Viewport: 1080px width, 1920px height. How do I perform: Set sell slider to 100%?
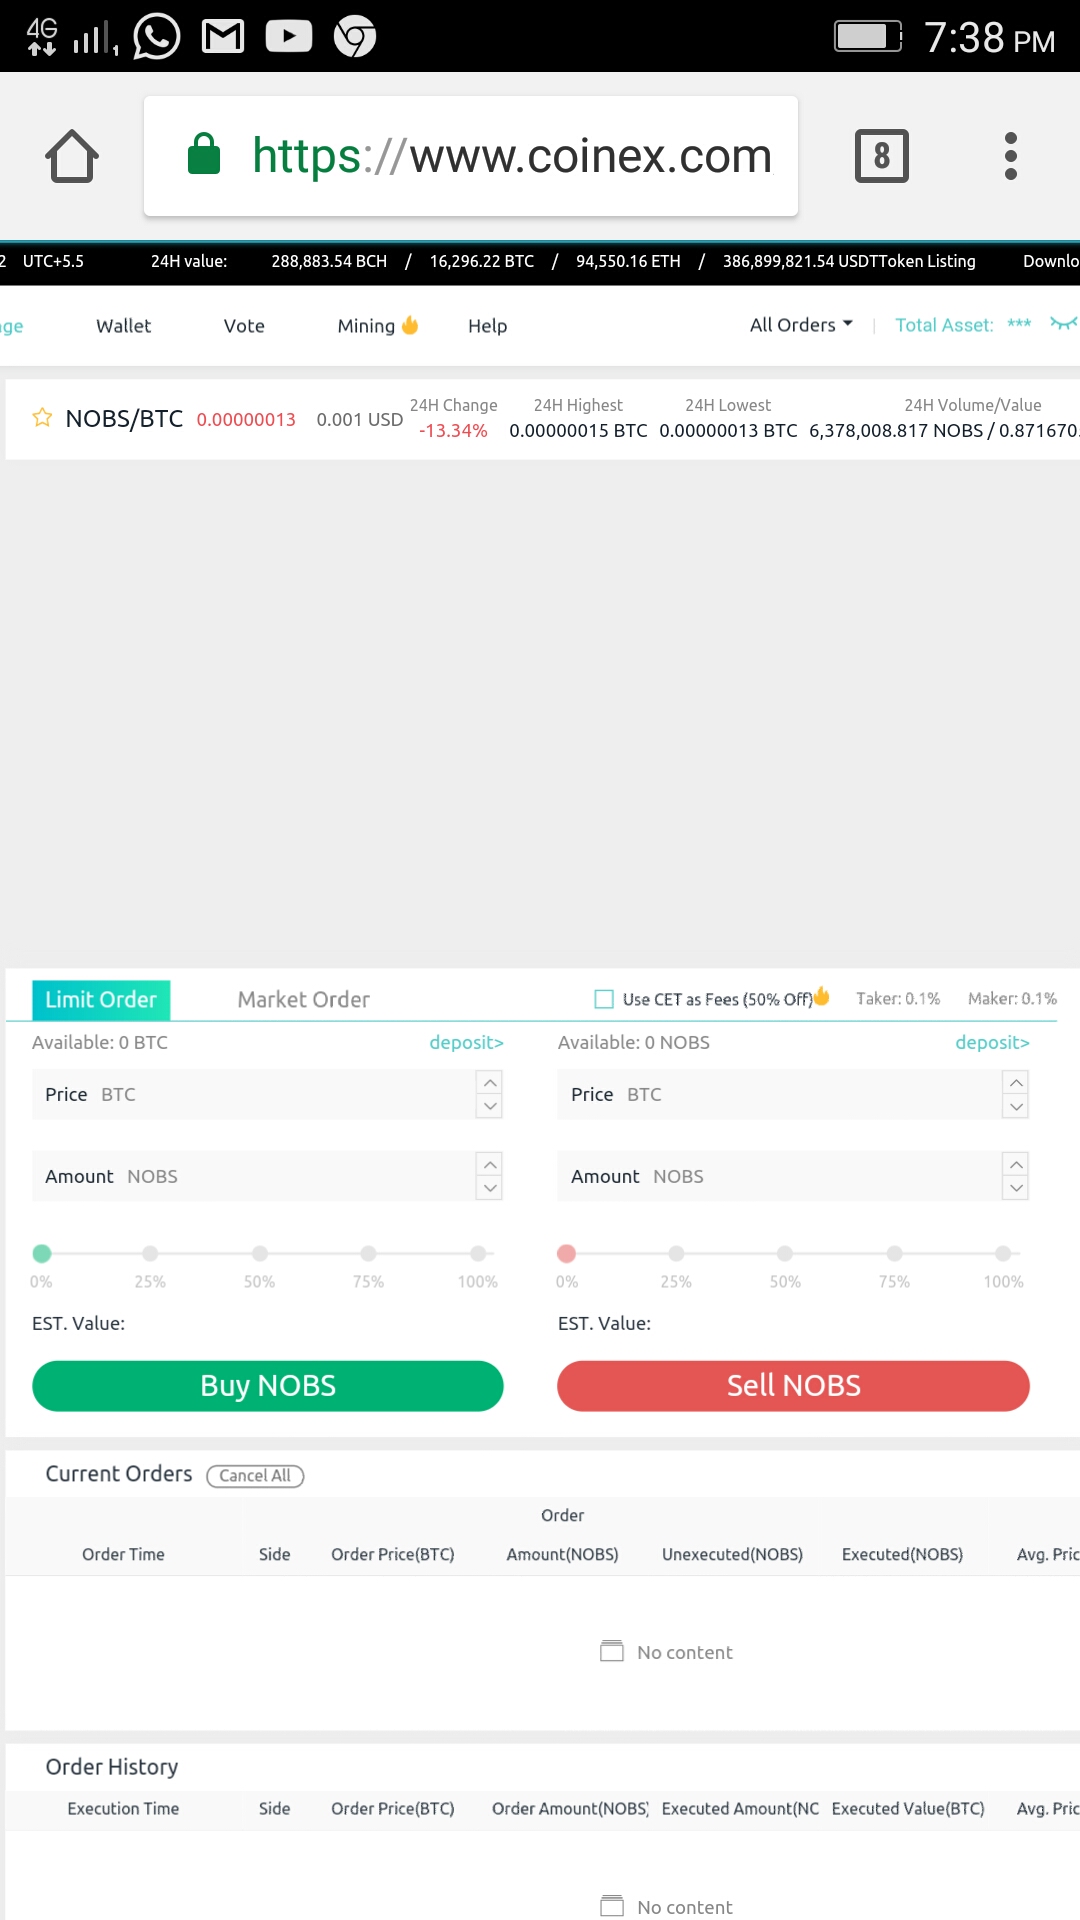click(1003, 1253)
